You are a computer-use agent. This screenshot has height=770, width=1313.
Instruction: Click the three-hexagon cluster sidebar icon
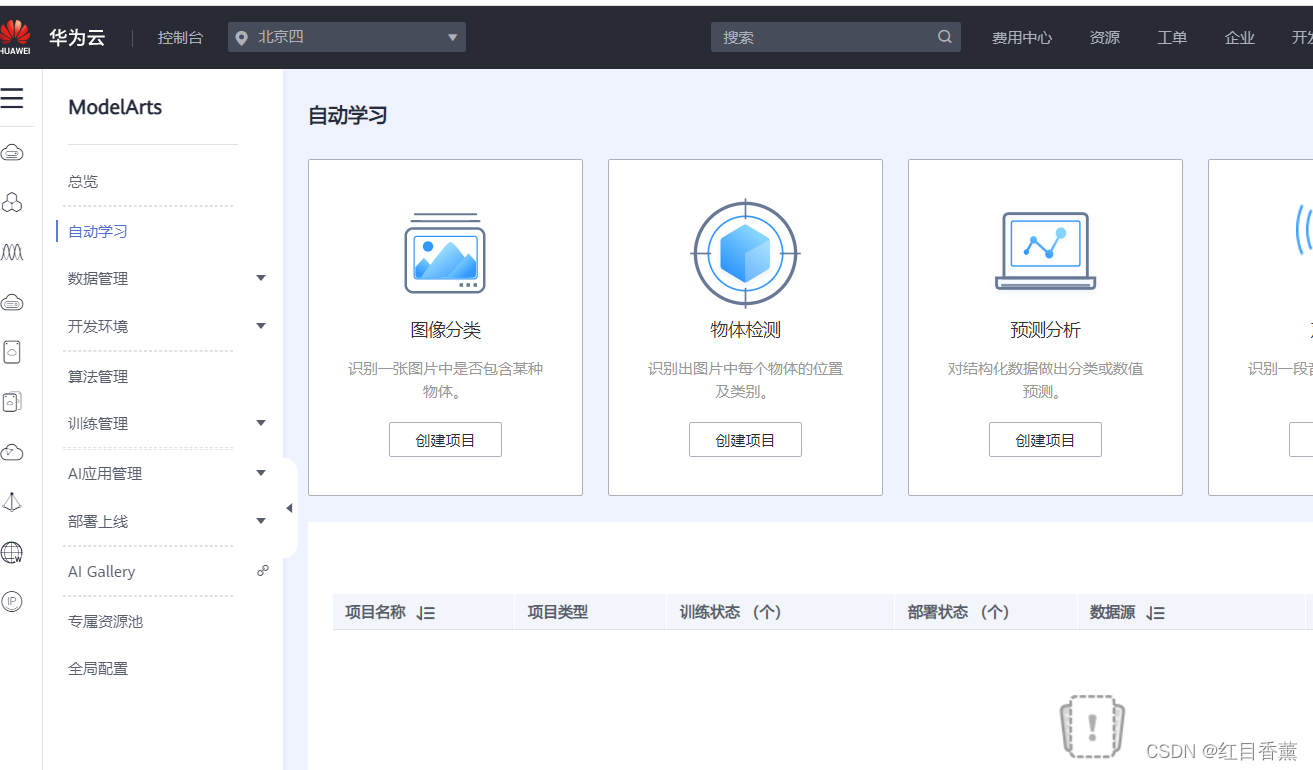12,202
